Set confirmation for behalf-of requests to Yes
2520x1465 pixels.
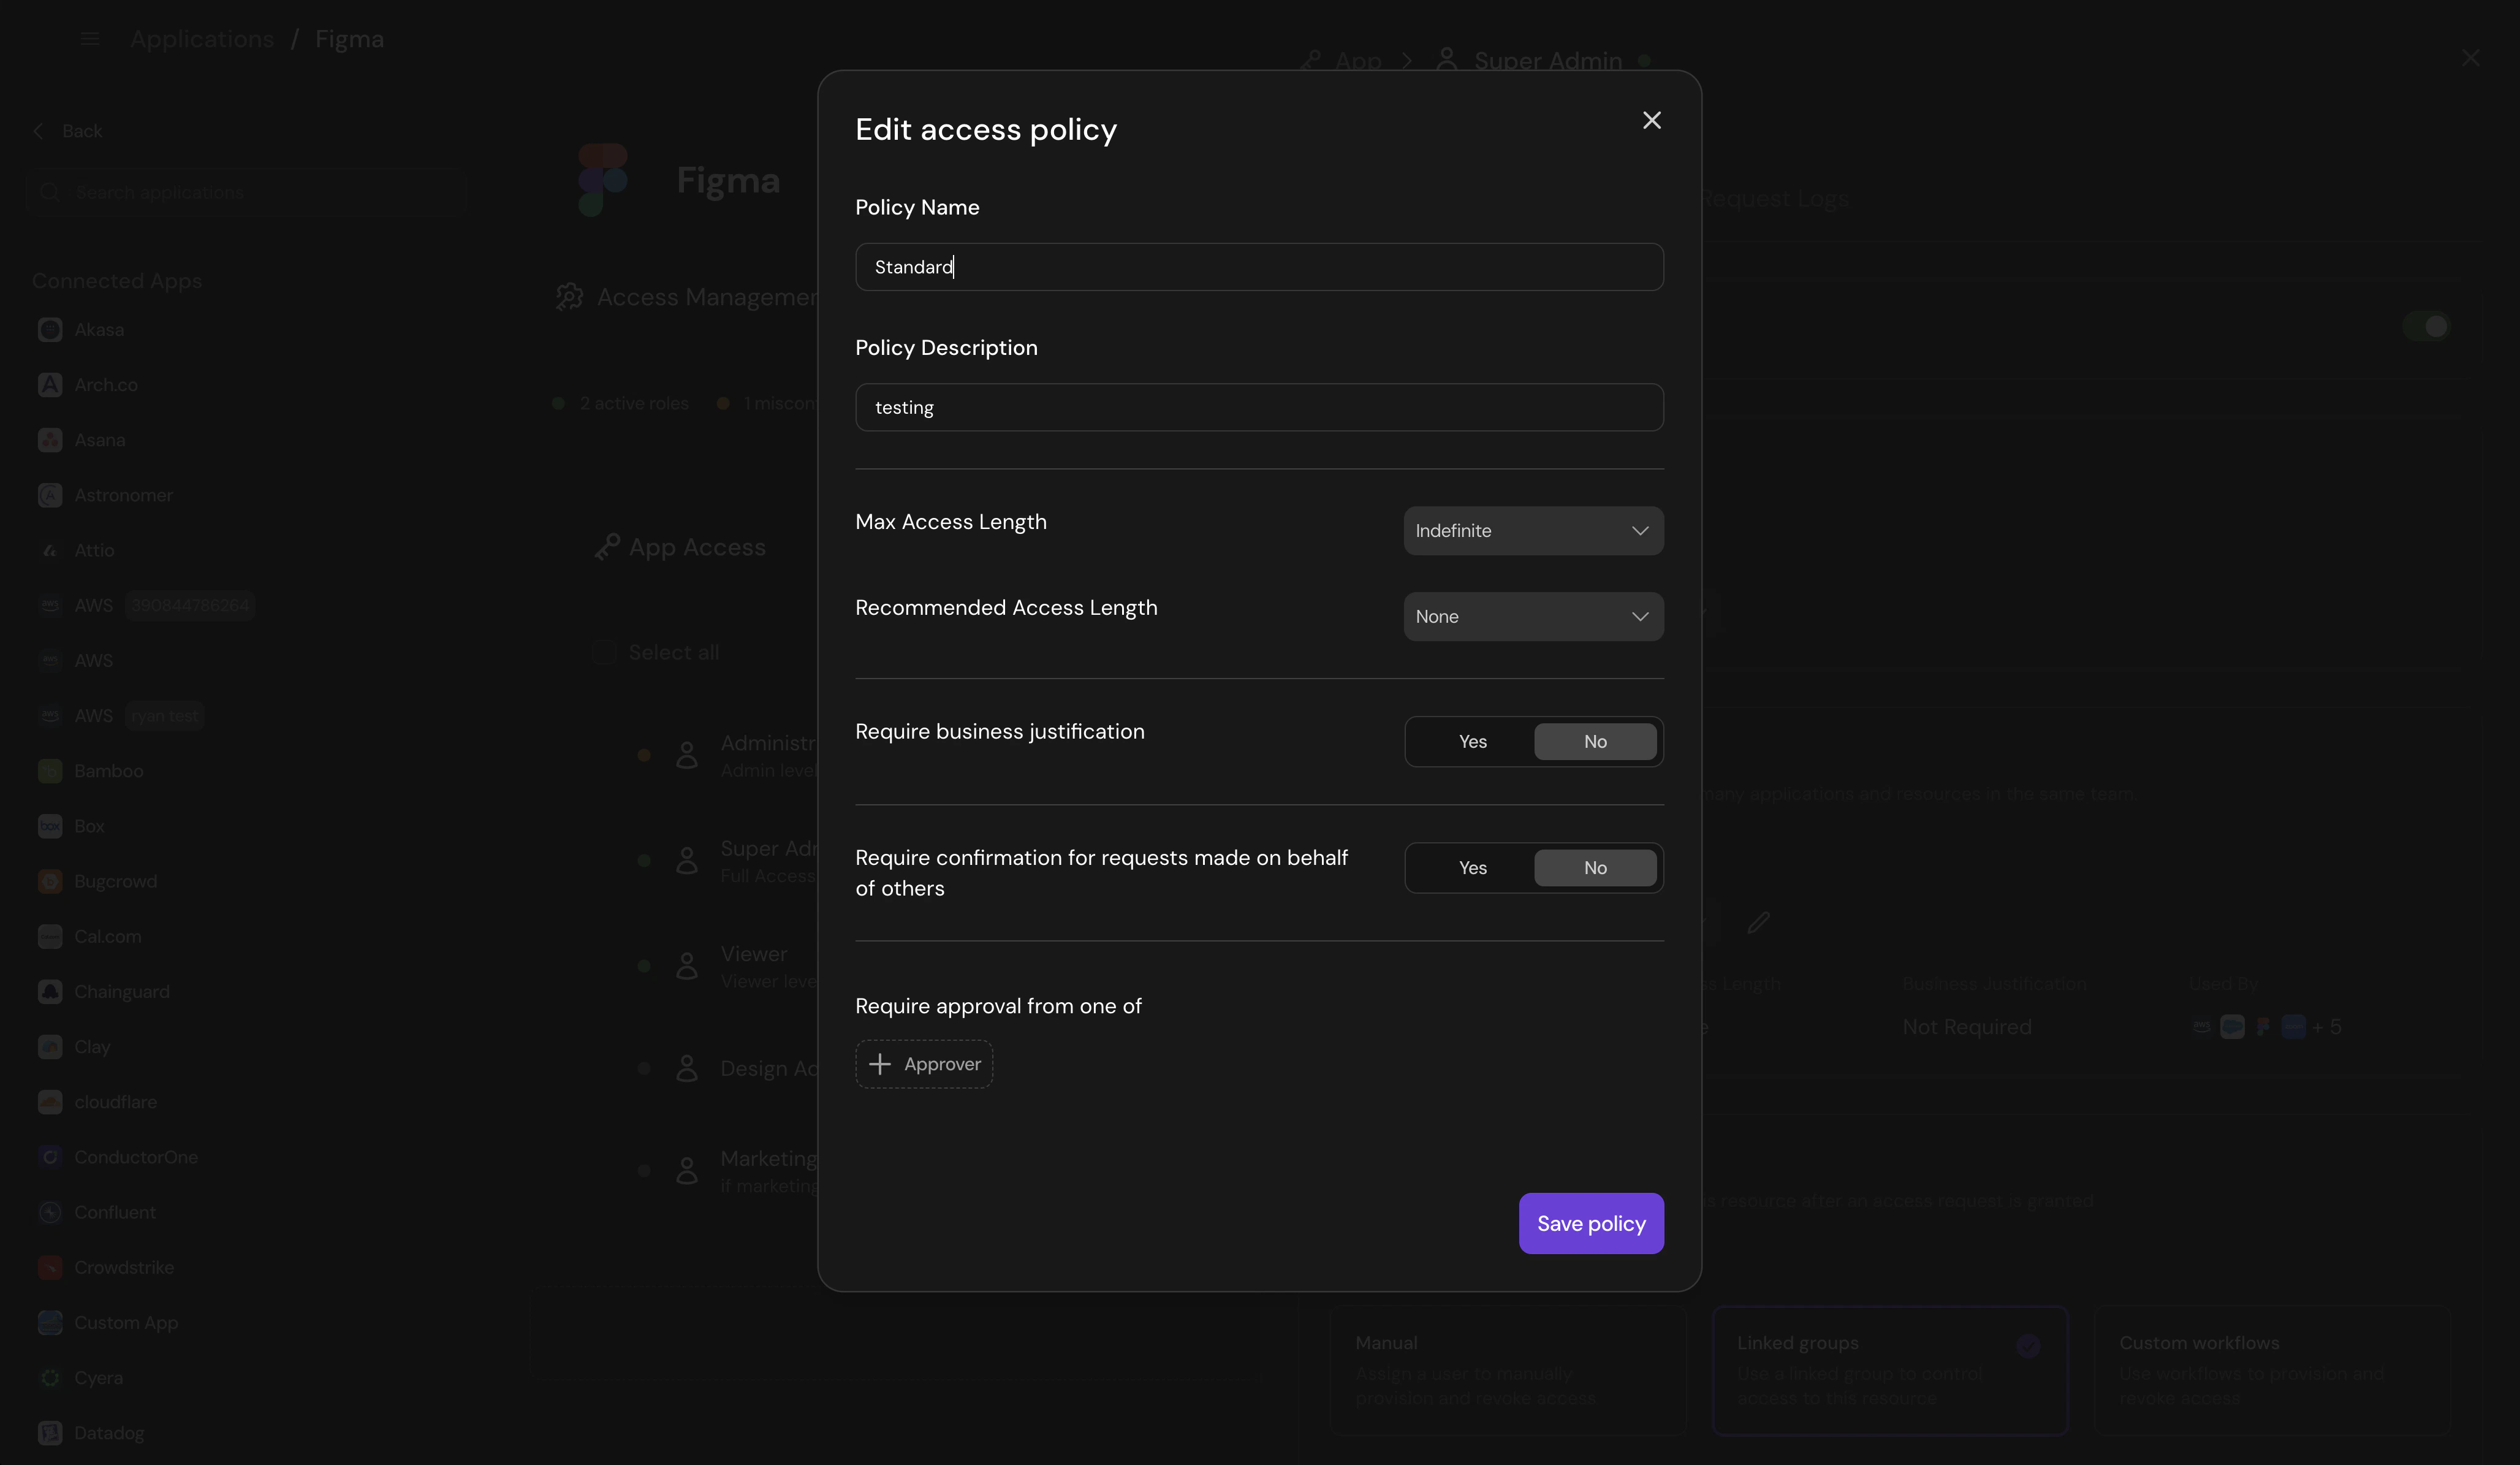1472,867
